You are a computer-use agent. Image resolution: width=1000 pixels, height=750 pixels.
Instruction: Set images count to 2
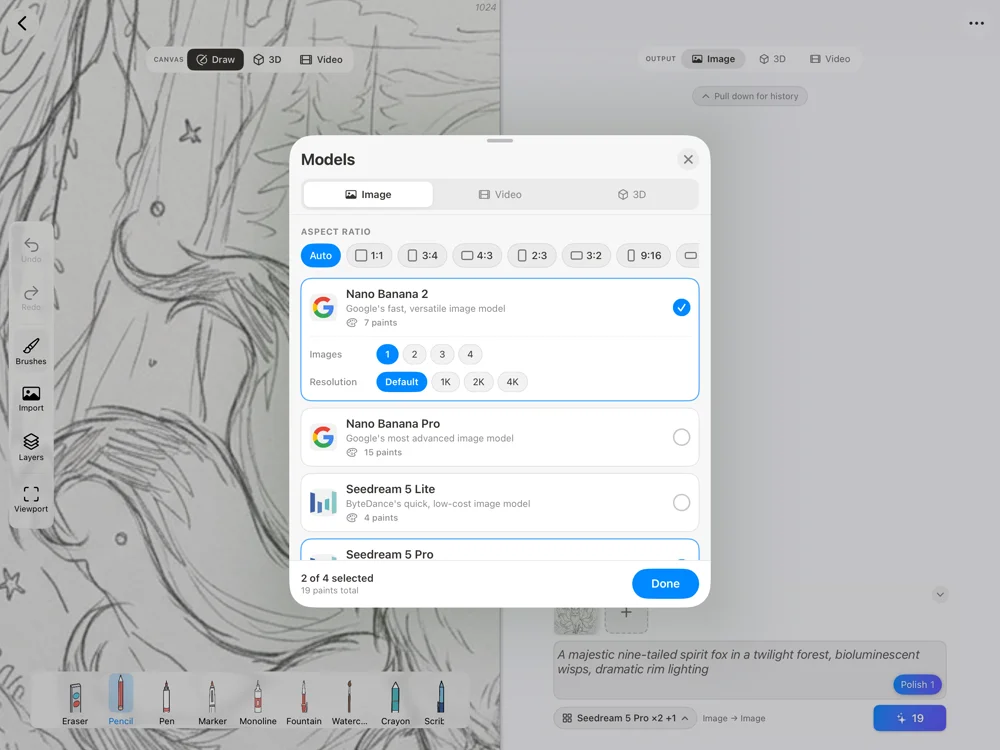coord(415,355)
